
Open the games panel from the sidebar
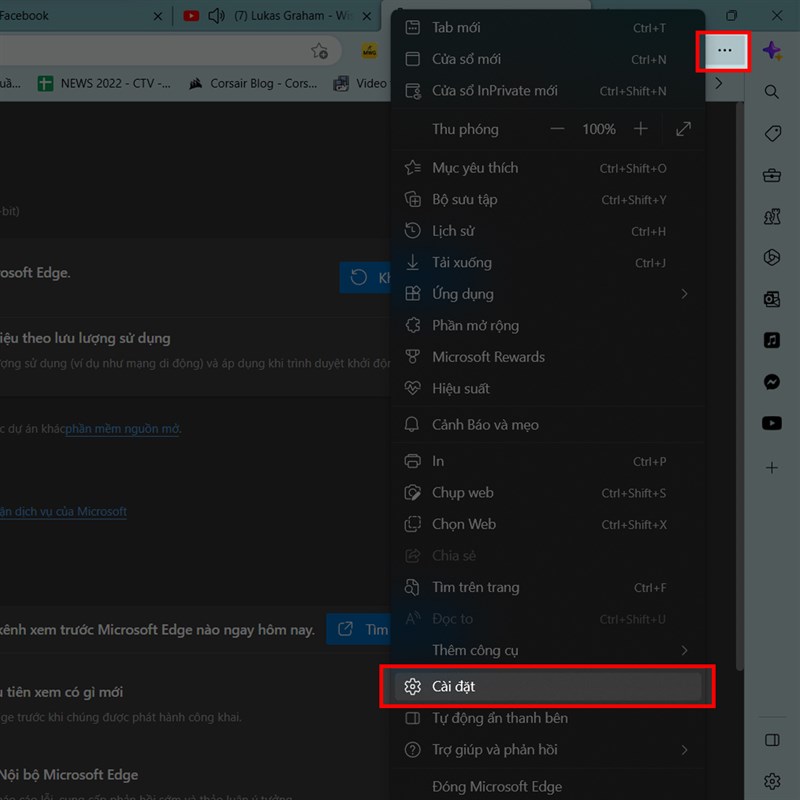click(772, 216)
